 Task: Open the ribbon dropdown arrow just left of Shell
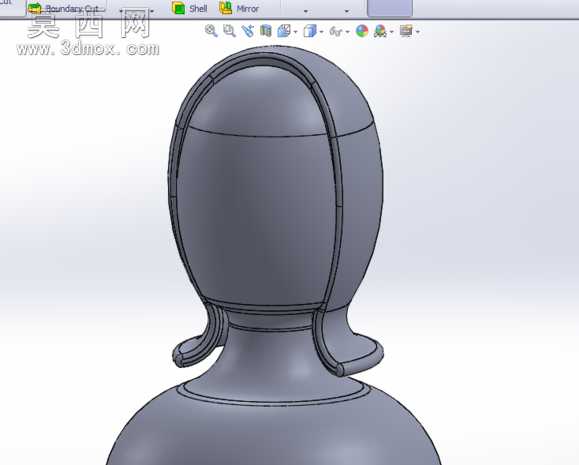tap(153, 11)
